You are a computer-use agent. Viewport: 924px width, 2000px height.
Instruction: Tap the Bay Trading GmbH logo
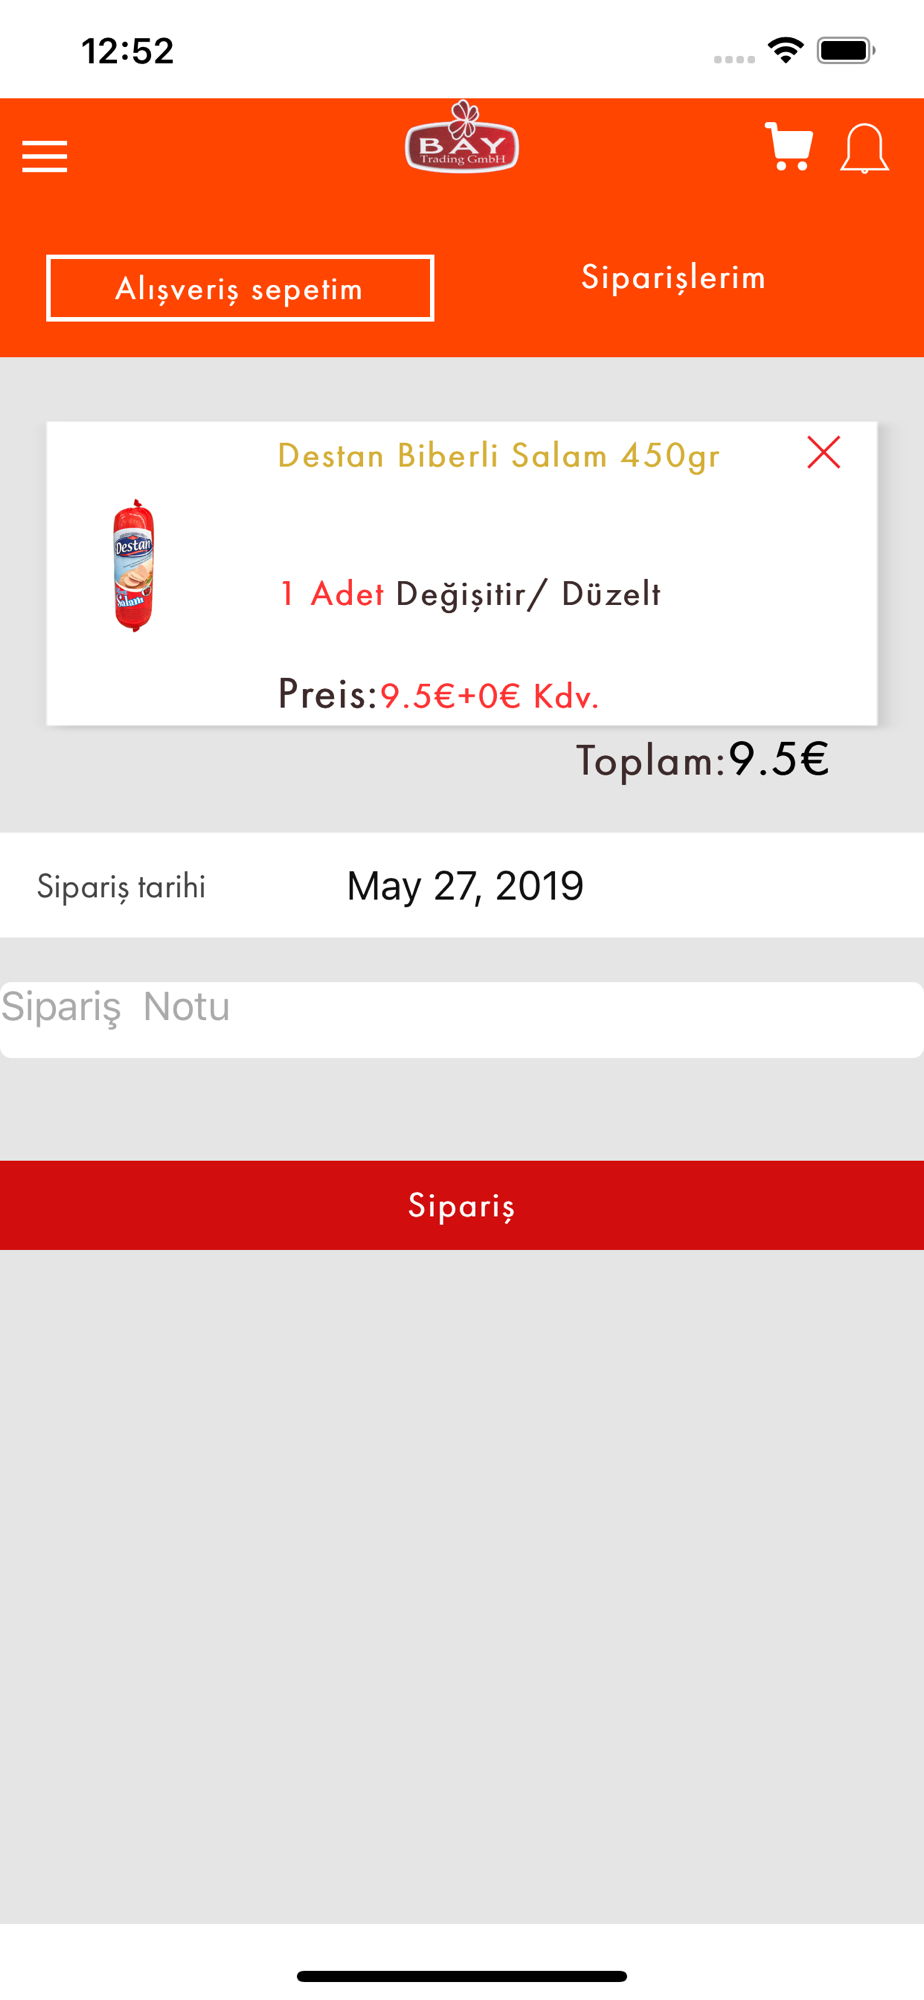[462, 139]
